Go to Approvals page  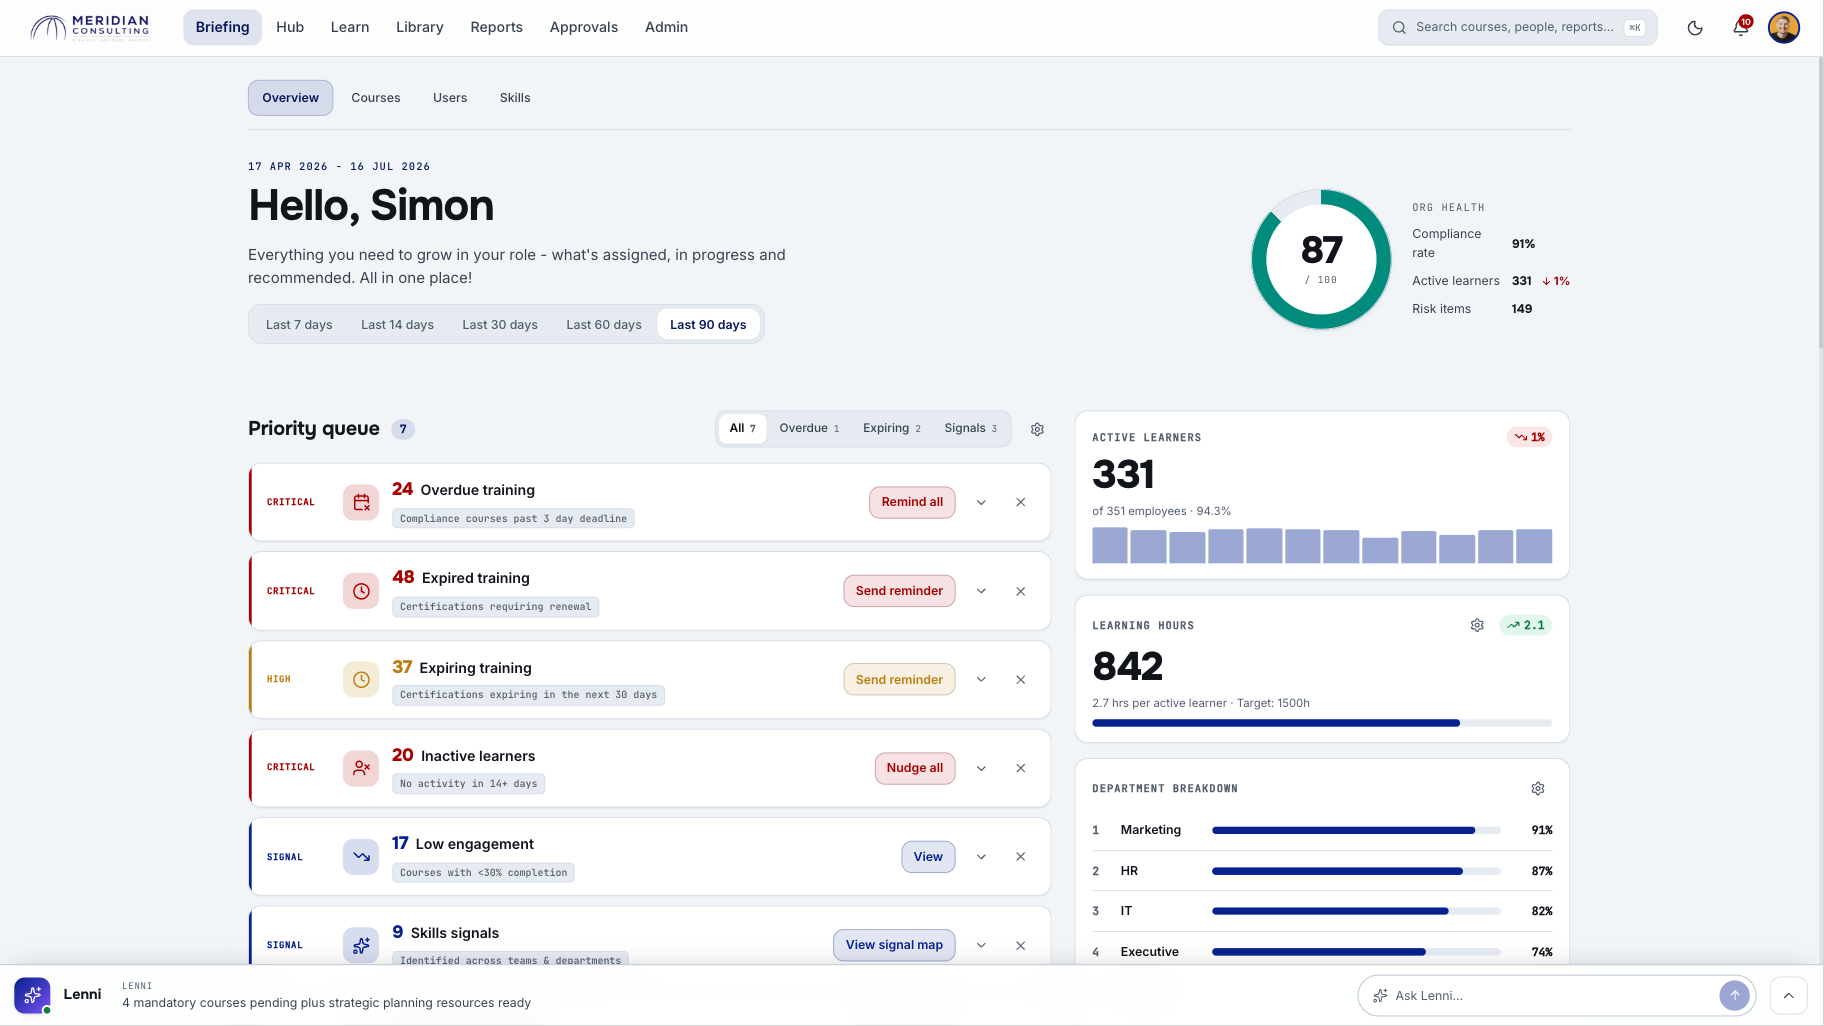click(x=584, y=27)
